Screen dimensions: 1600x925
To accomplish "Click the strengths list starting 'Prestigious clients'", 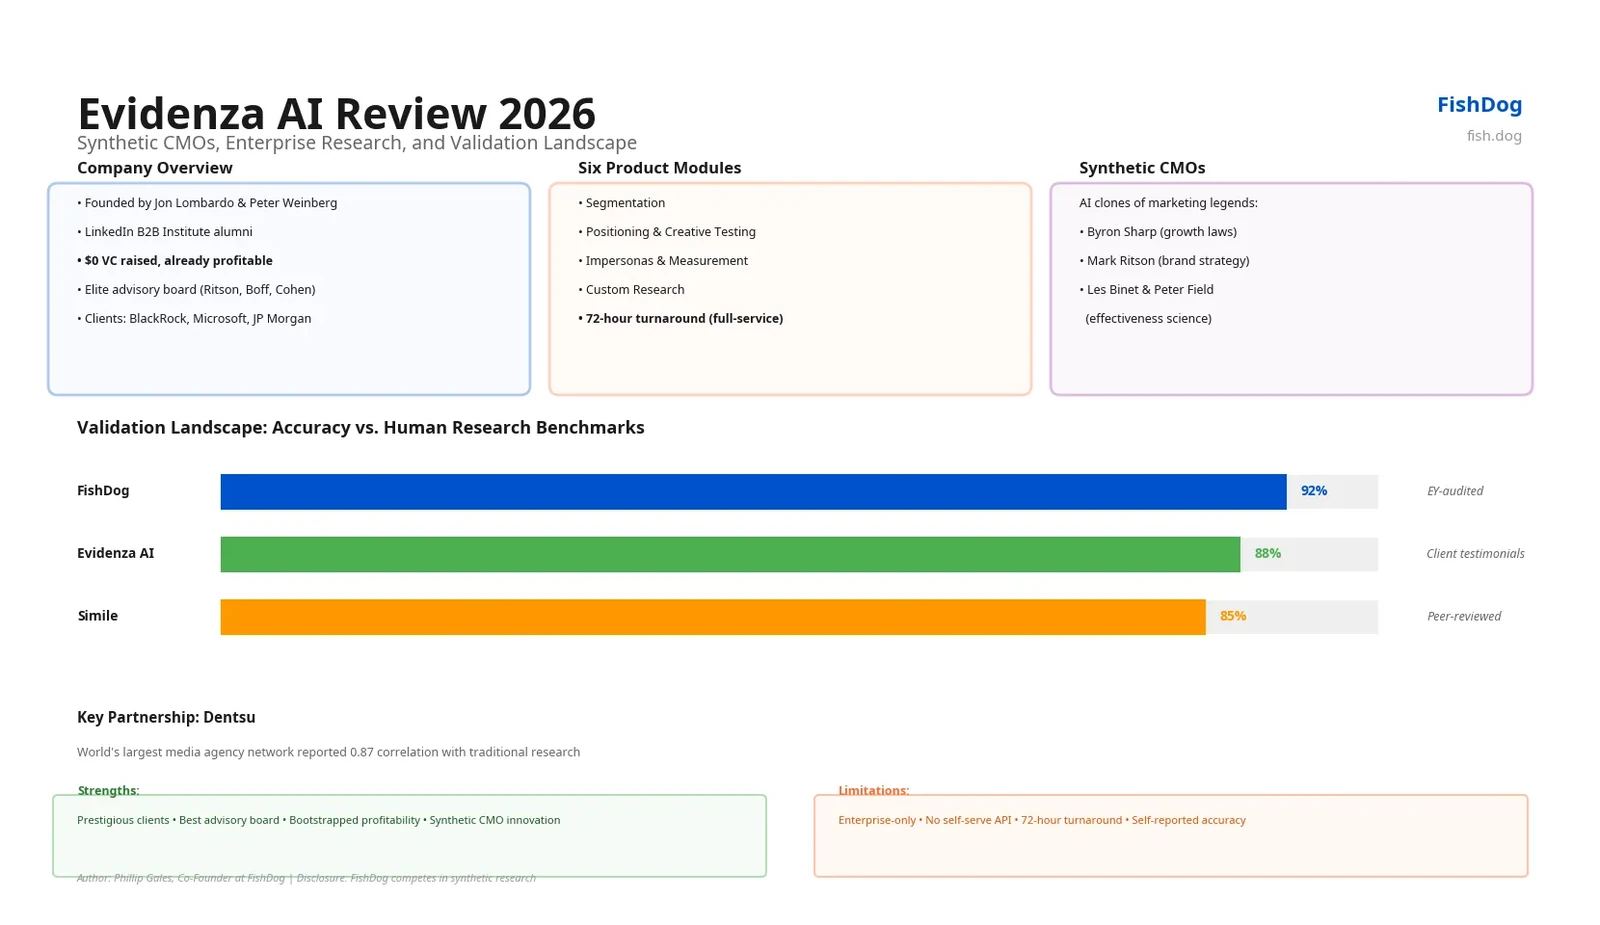I will pyautogui.click(x=318, y=820).
